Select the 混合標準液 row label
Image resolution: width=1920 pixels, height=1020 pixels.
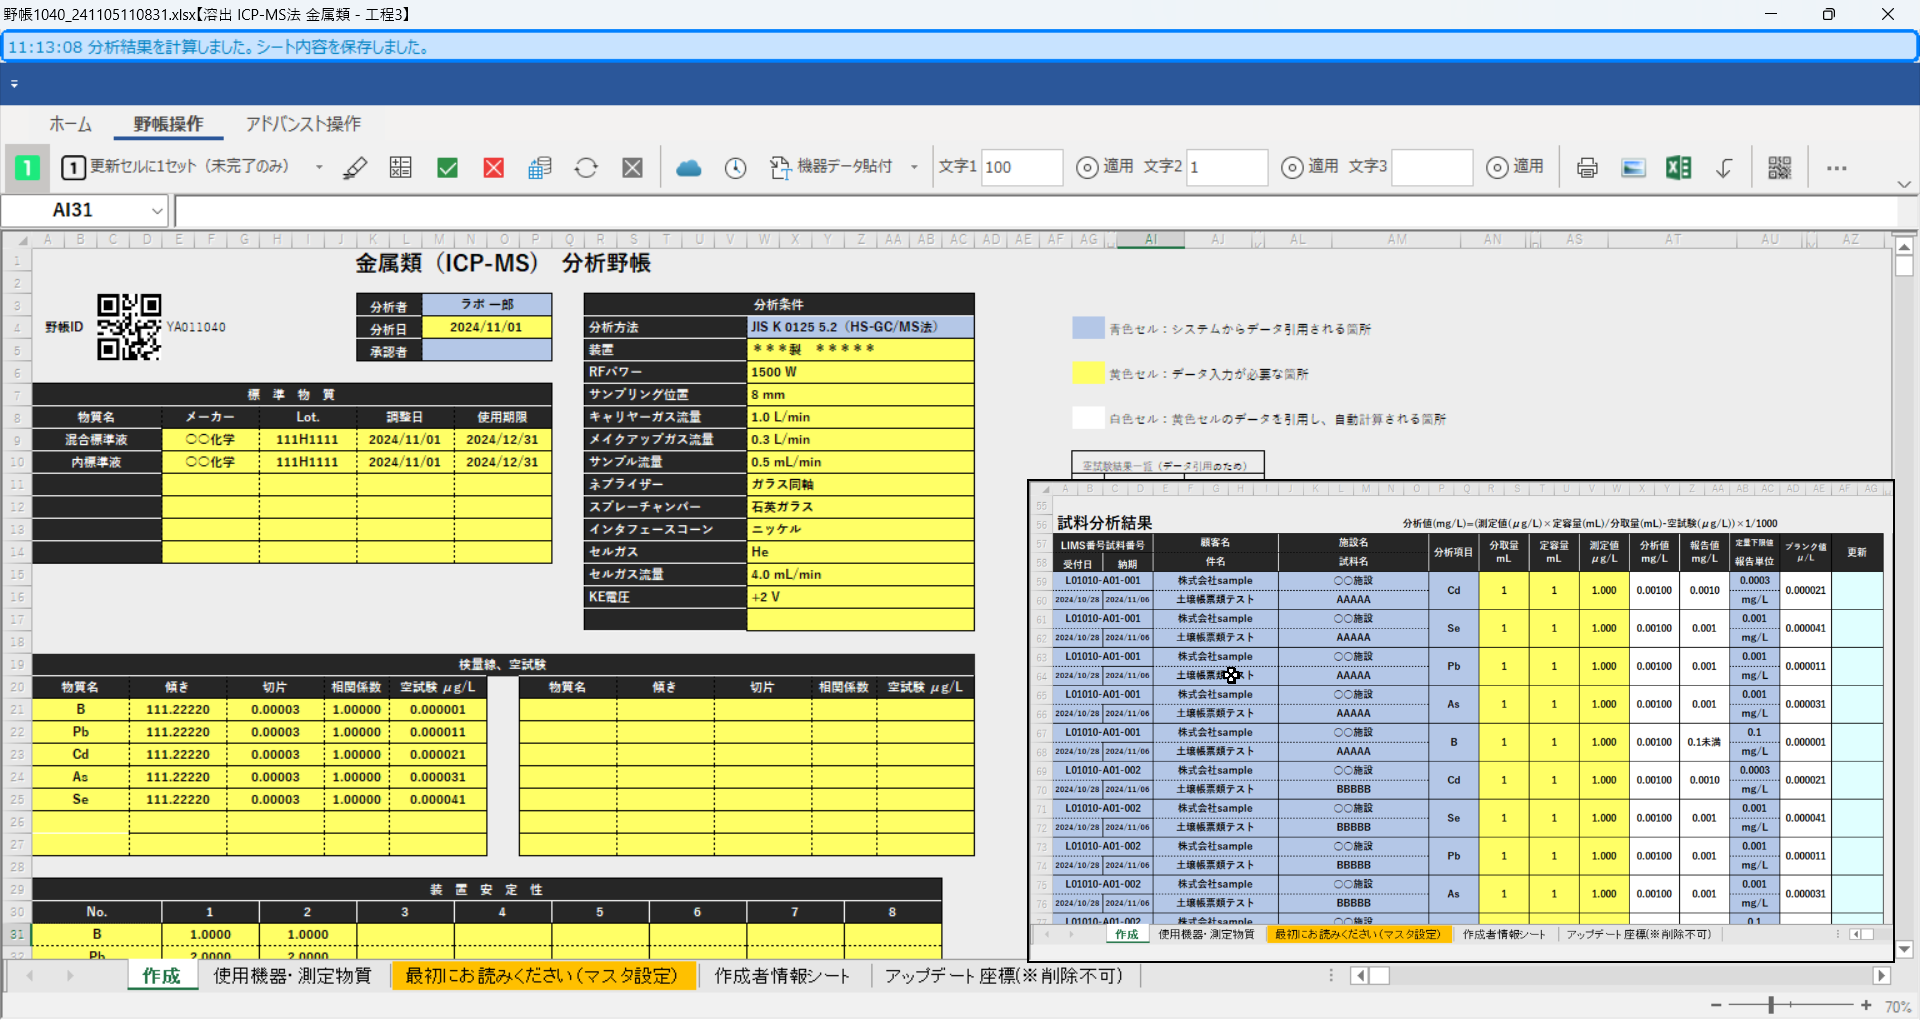[97, 440]
